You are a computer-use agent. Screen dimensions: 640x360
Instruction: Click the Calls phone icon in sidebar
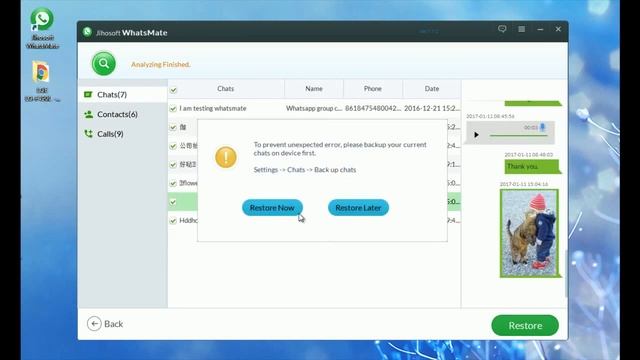[88, 133]
